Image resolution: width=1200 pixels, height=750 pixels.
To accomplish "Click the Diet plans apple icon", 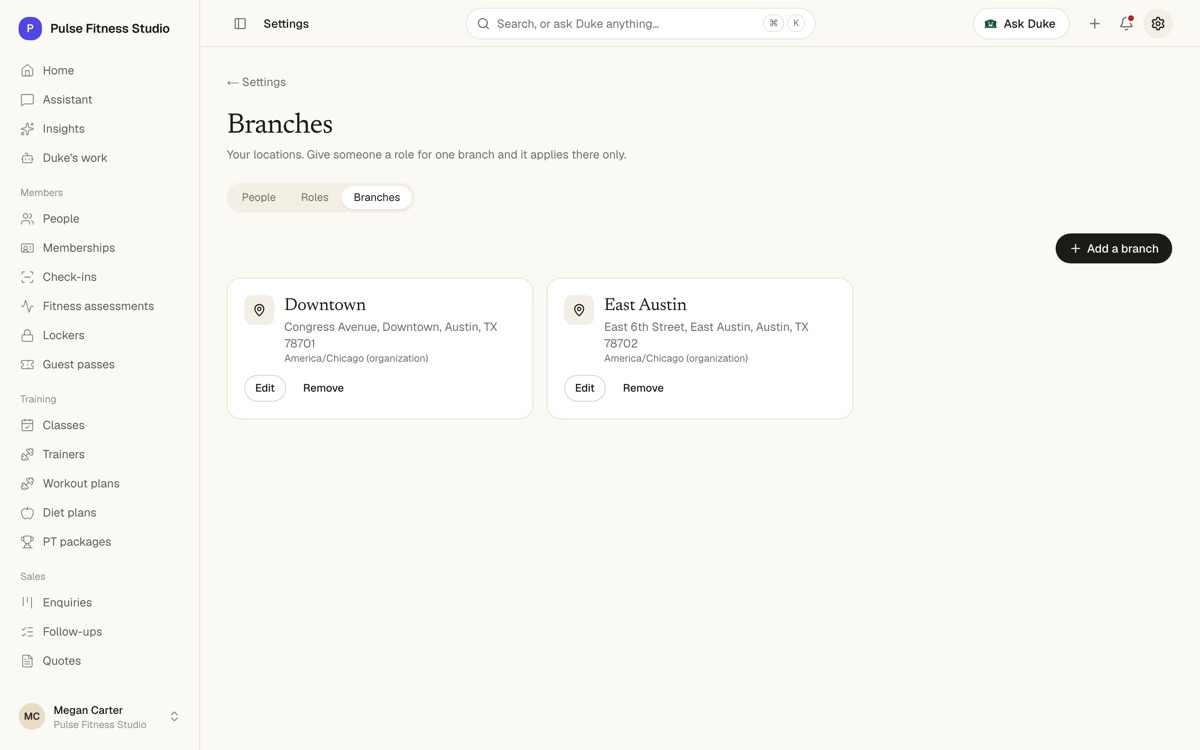I will pos(27,513).
